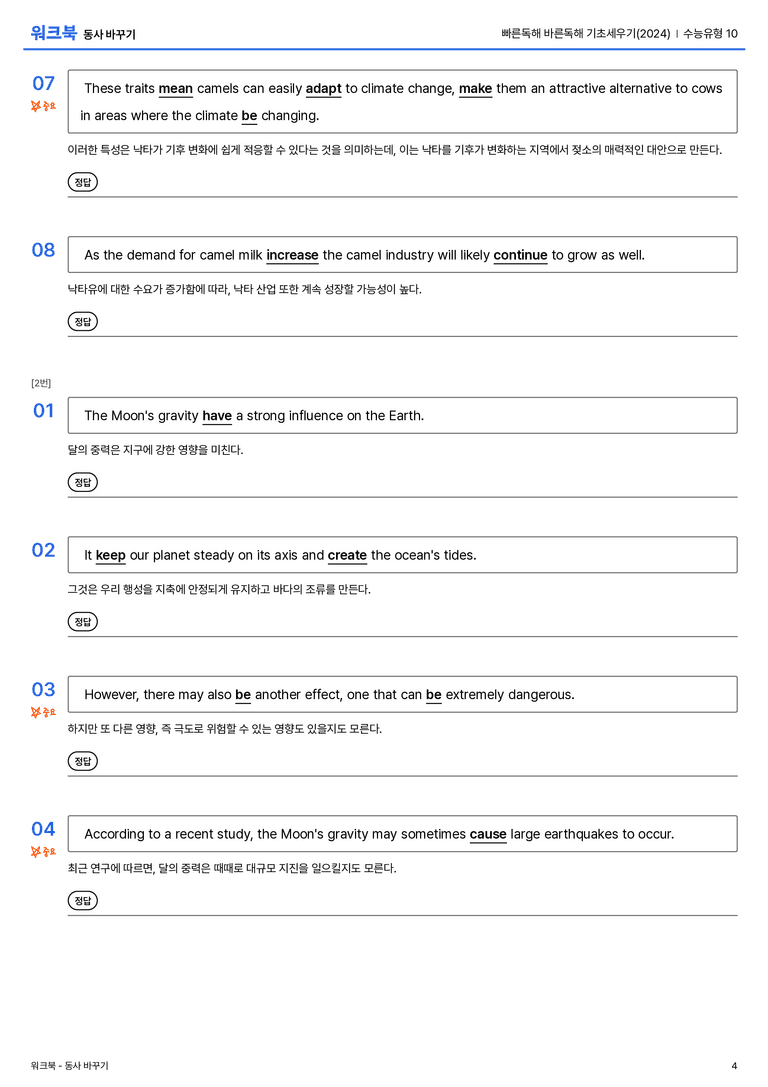Click the 중요 star mark beside question 07
768x1087 pixels.
(x=43, y=106)
